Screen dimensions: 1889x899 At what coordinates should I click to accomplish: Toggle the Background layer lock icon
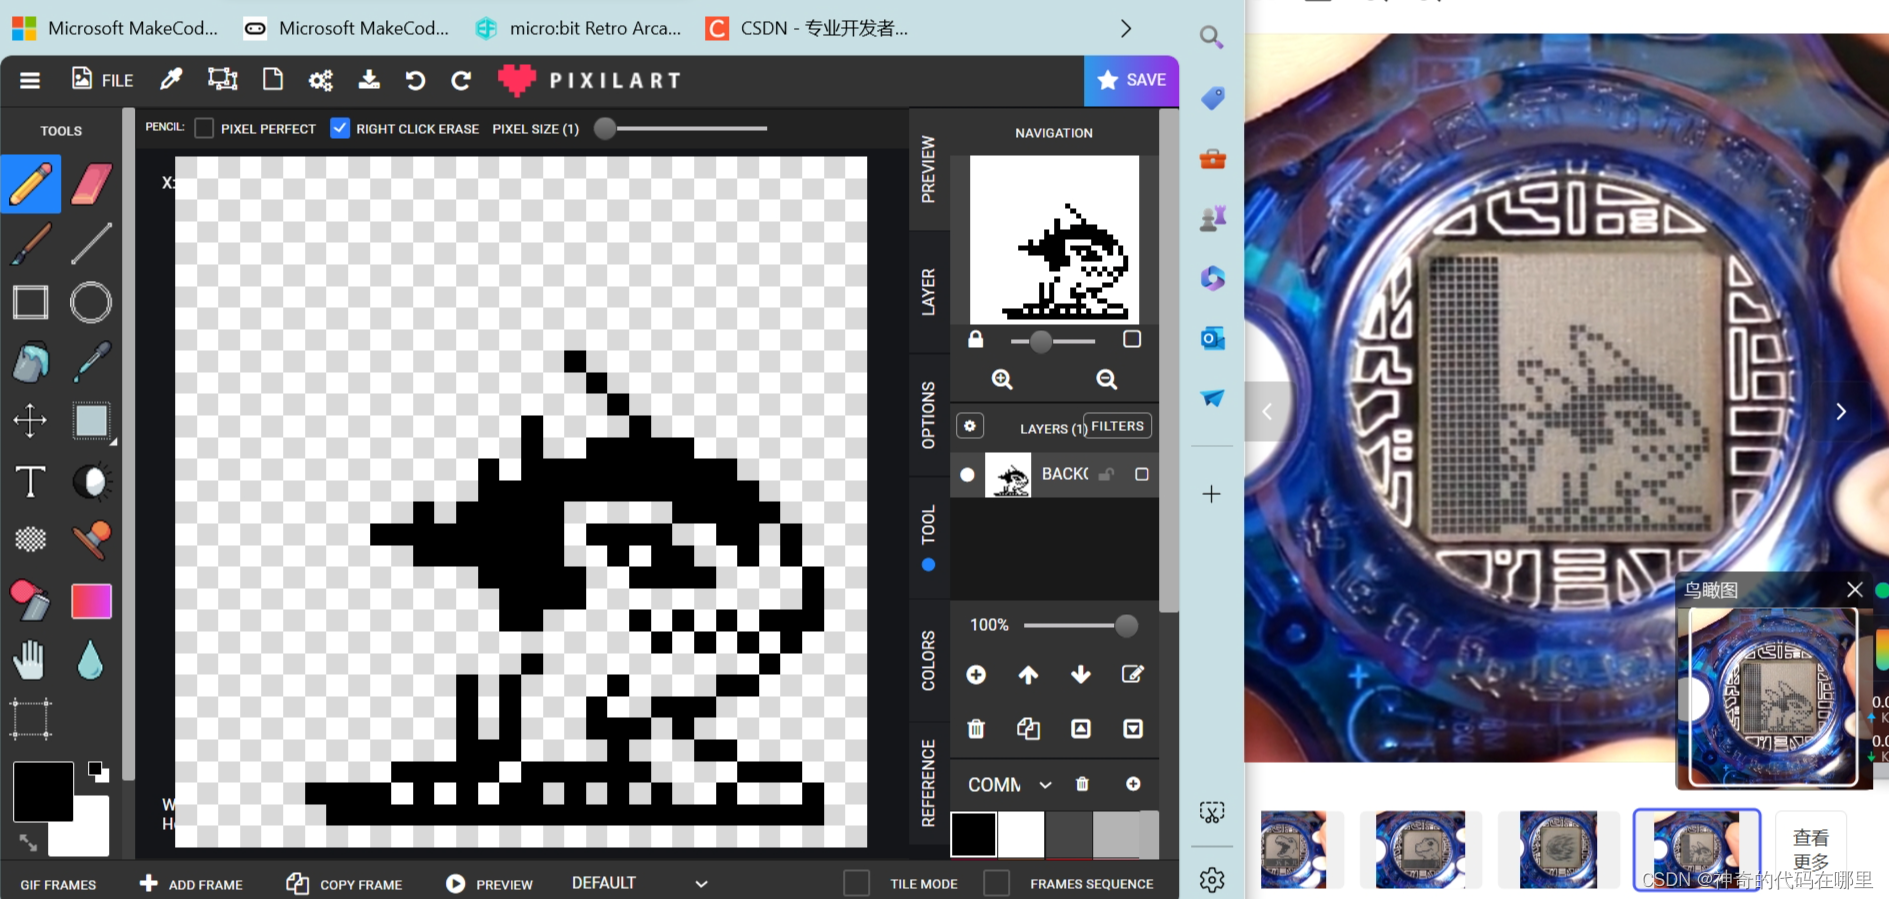1106,474
